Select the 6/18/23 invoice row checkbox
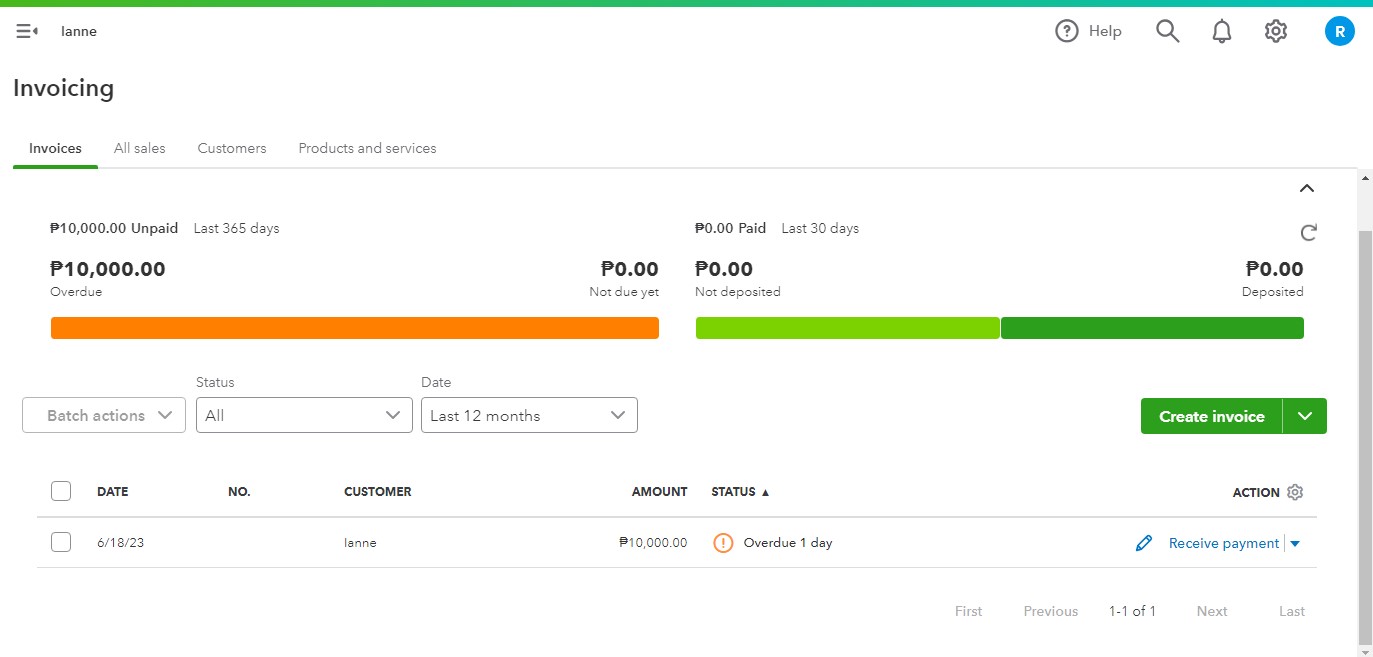This screenshot has width=1373, height=657. point(61,542)
